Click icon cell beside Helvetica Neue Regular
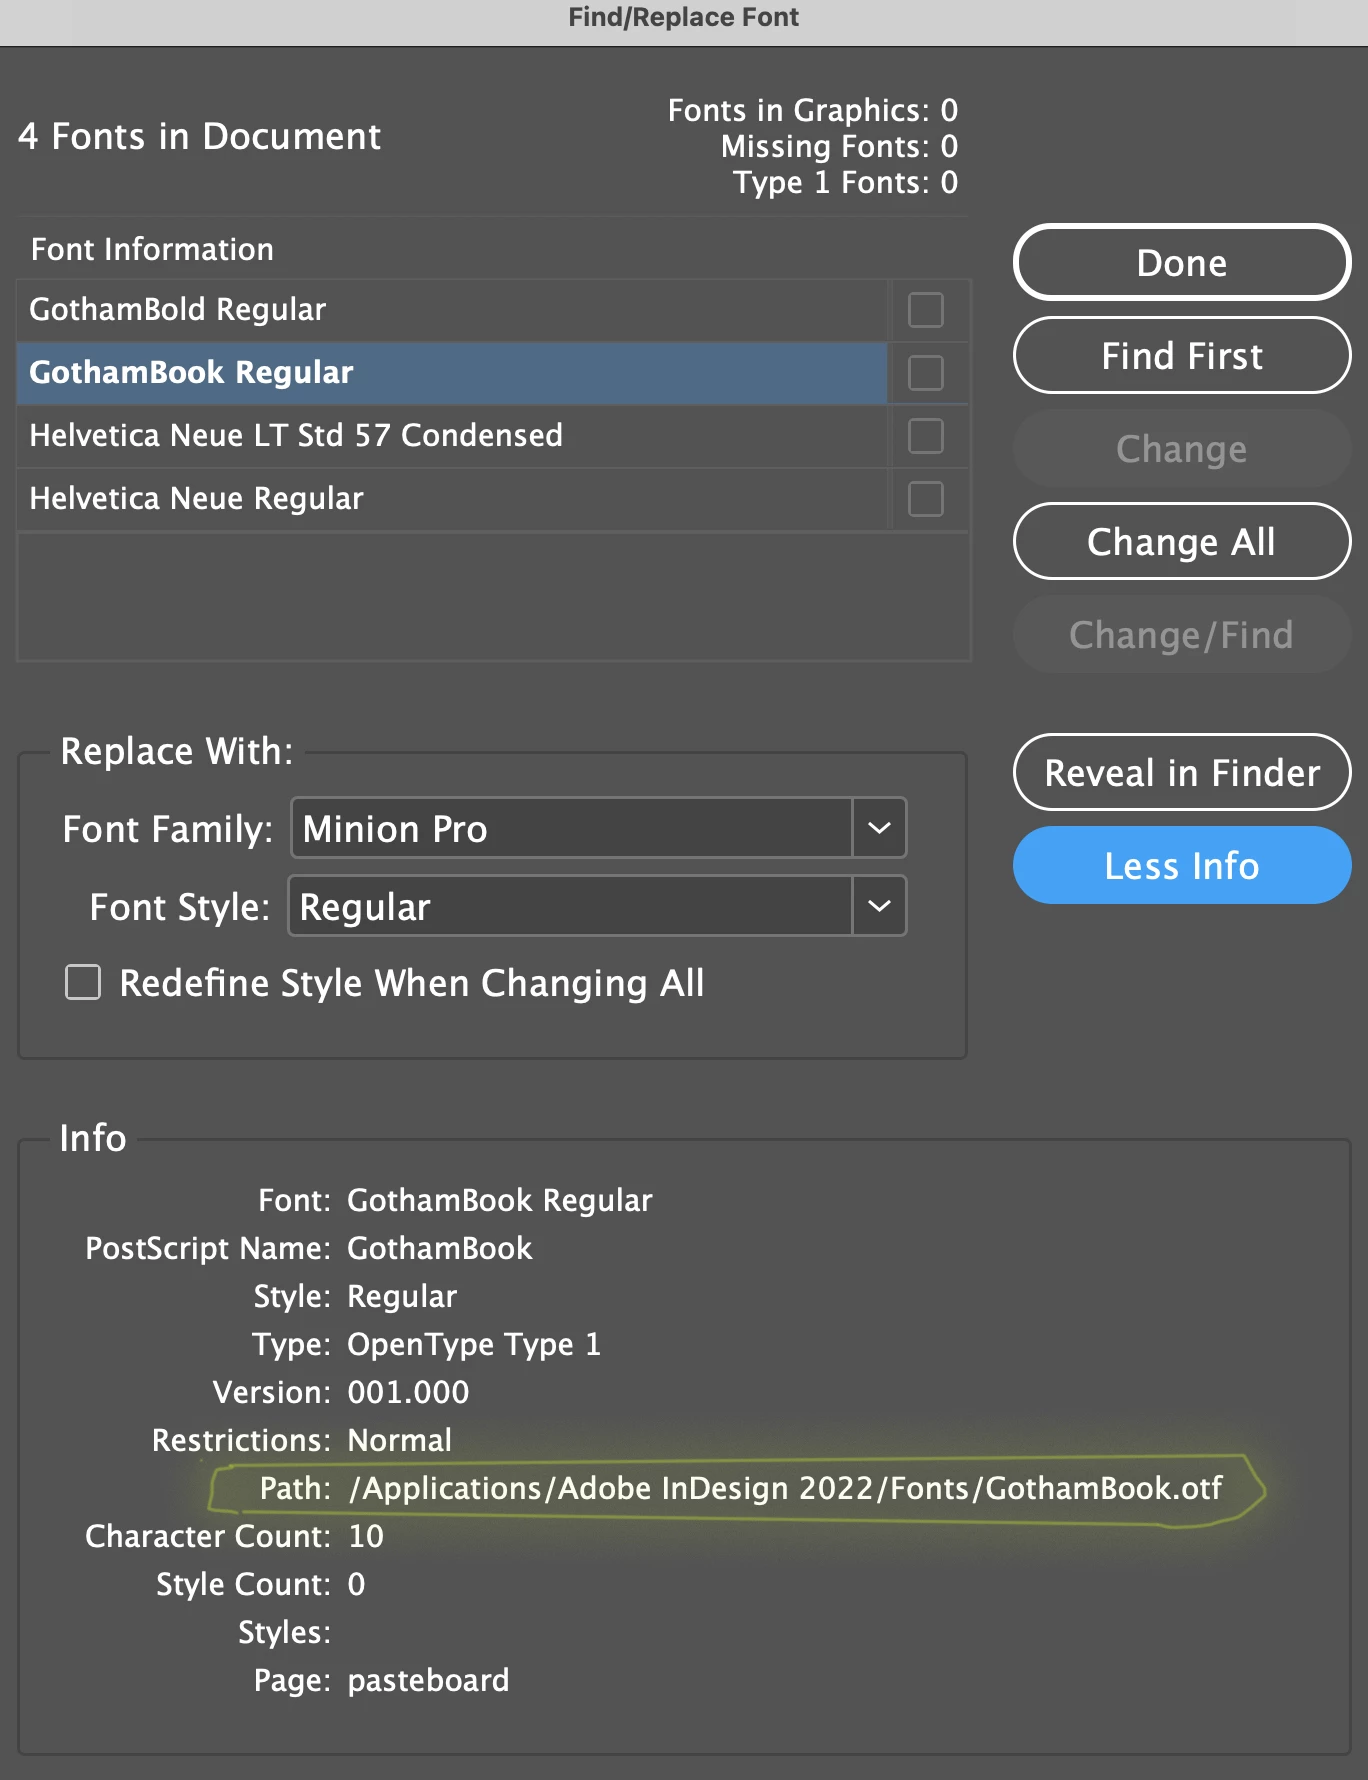The width and height of the screenshot is (1368, 1780). click(x=926, y=499)
